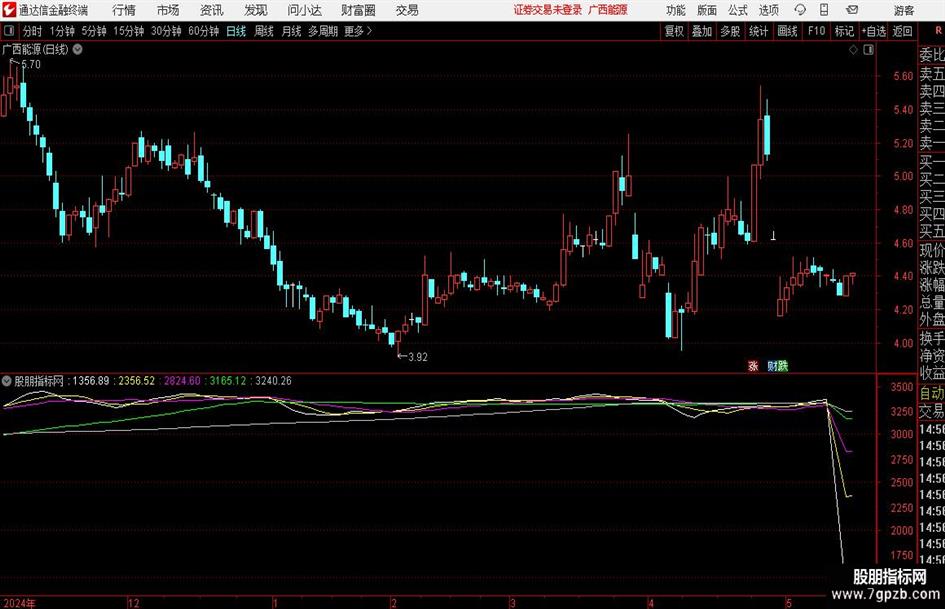Click indicator value 2824.60

[183, 380]
